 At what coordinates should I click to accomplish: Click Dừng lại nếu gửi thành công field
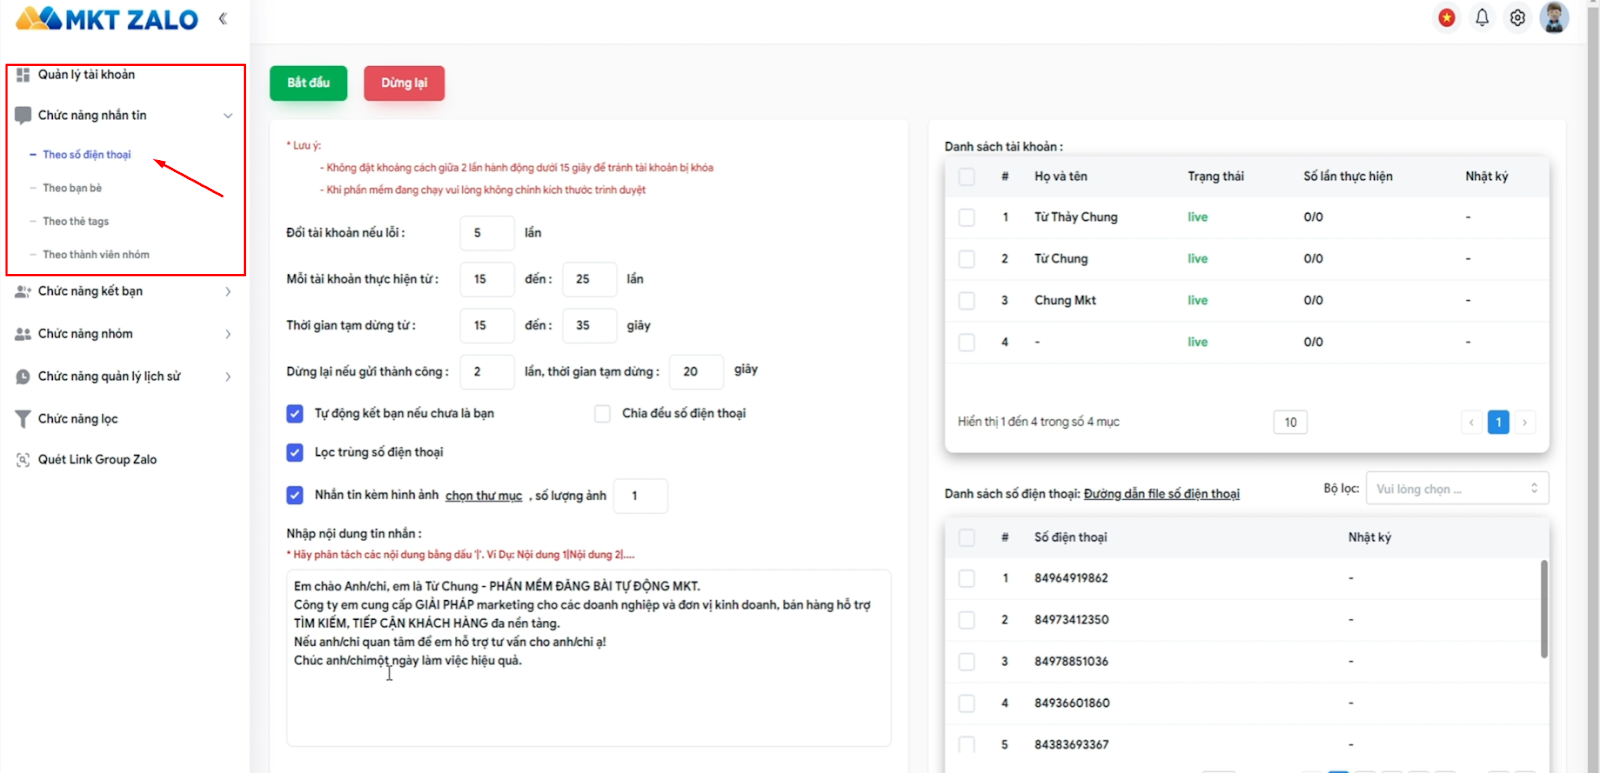click(x=487, y=371)
